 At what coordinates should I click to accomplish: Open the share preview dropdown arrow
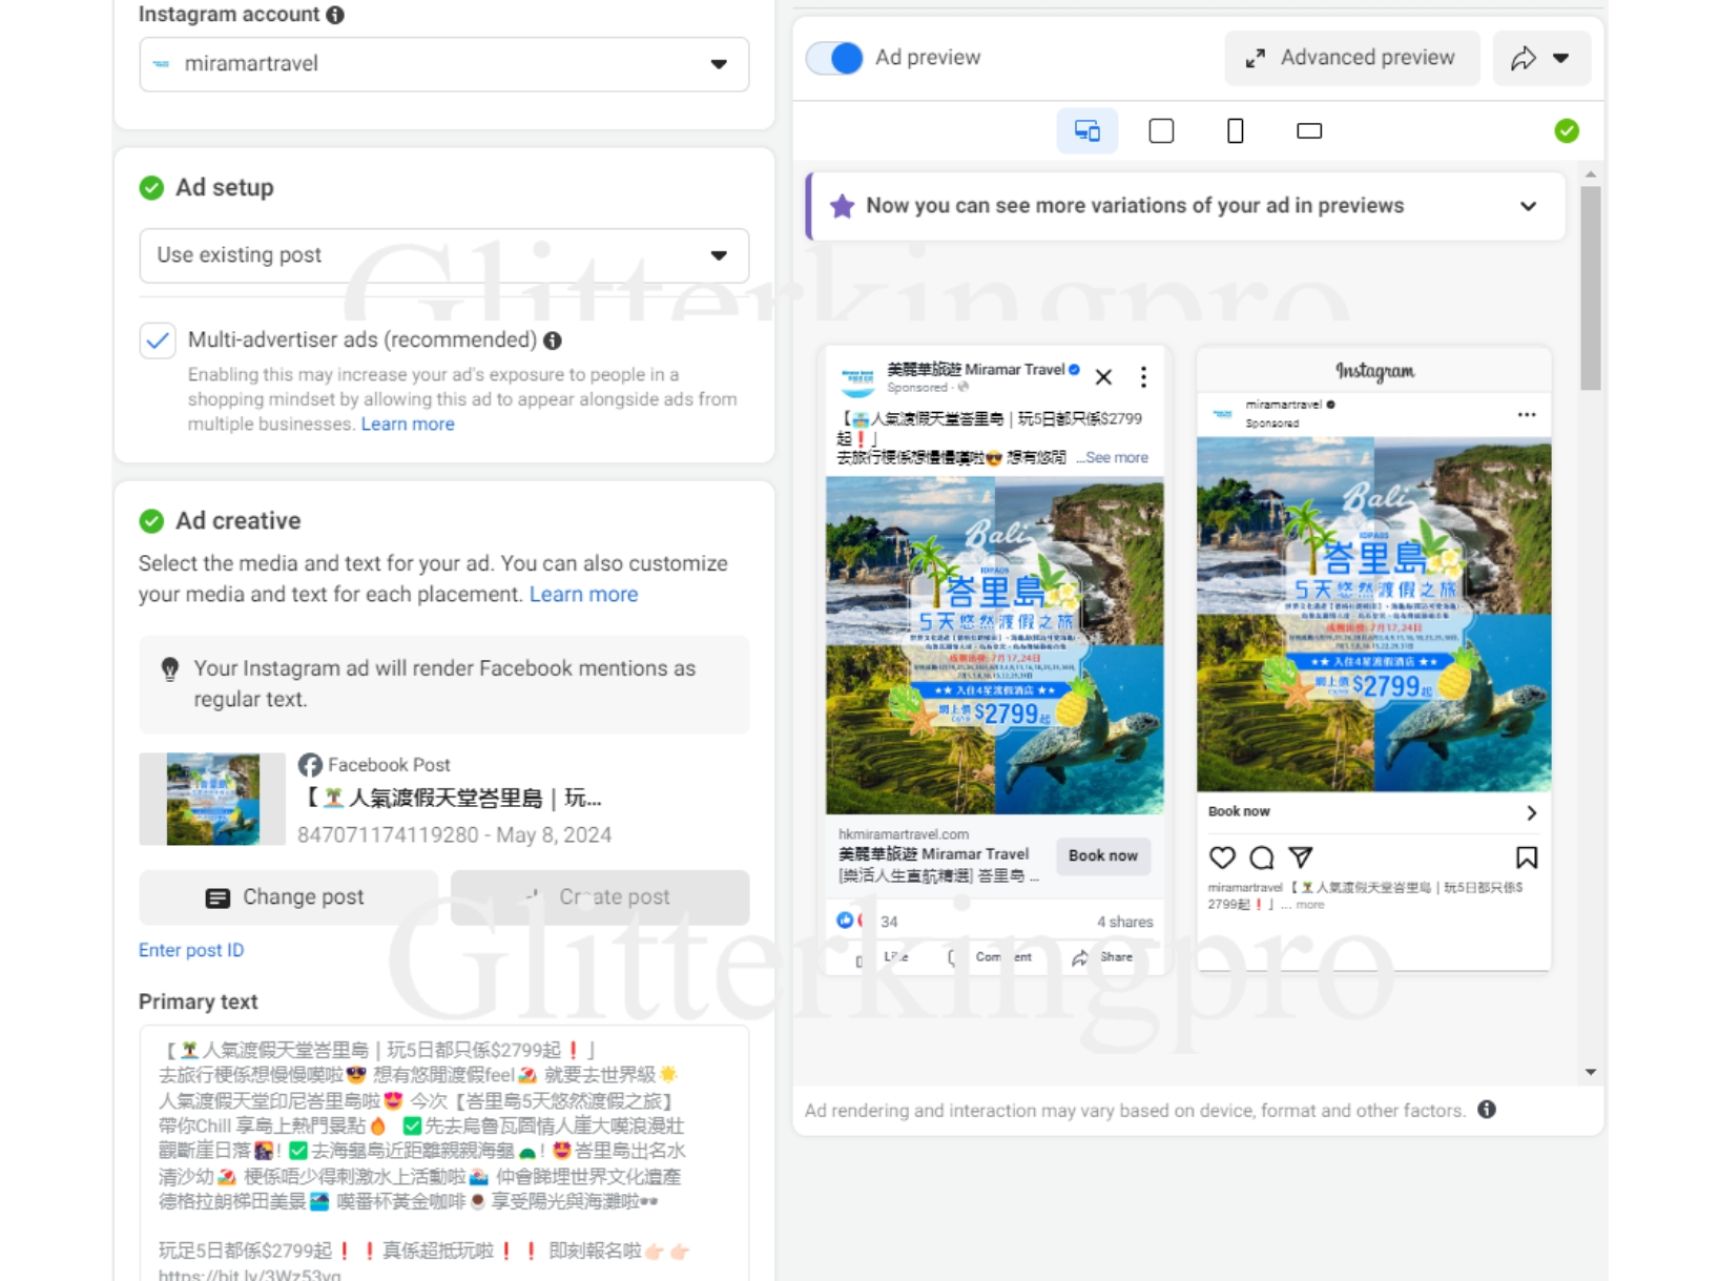coord(1560,58)
